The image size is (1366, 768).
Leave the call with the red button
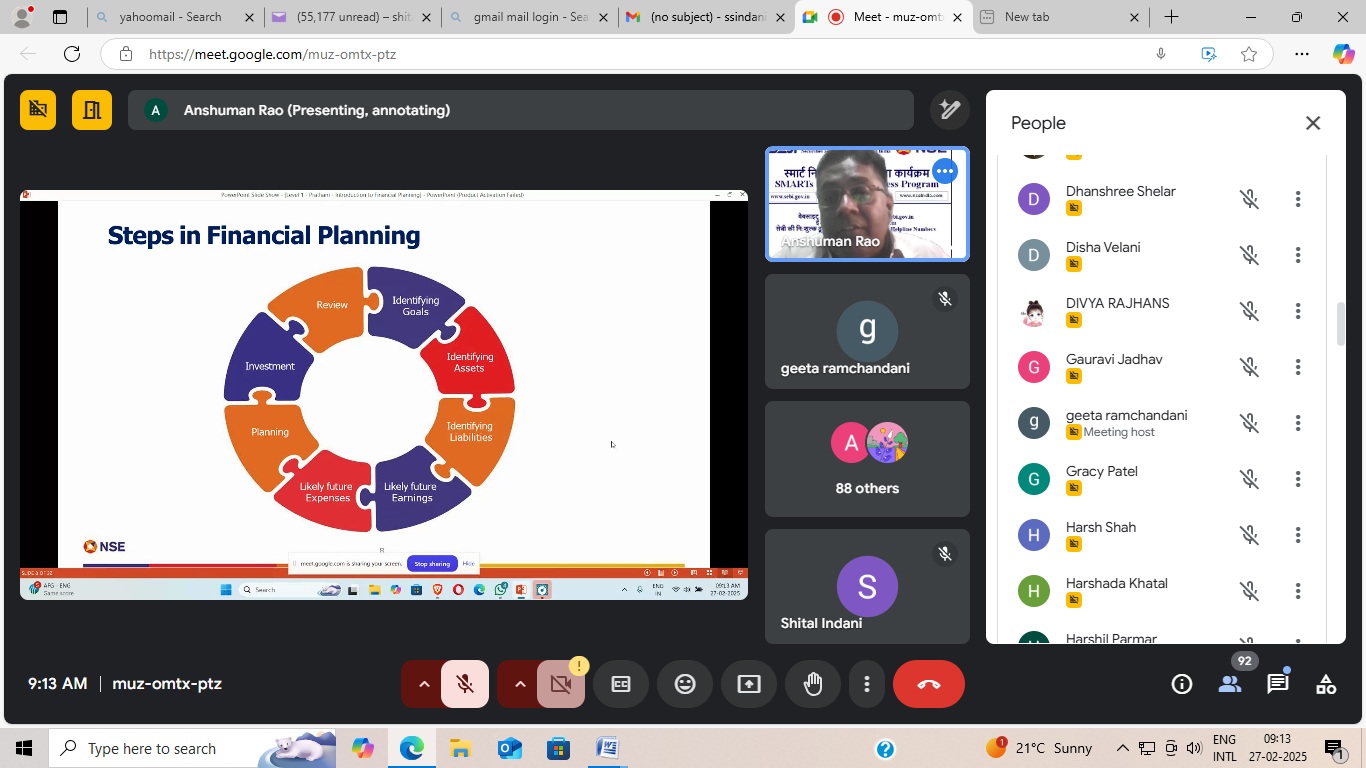tap(929, 684)
